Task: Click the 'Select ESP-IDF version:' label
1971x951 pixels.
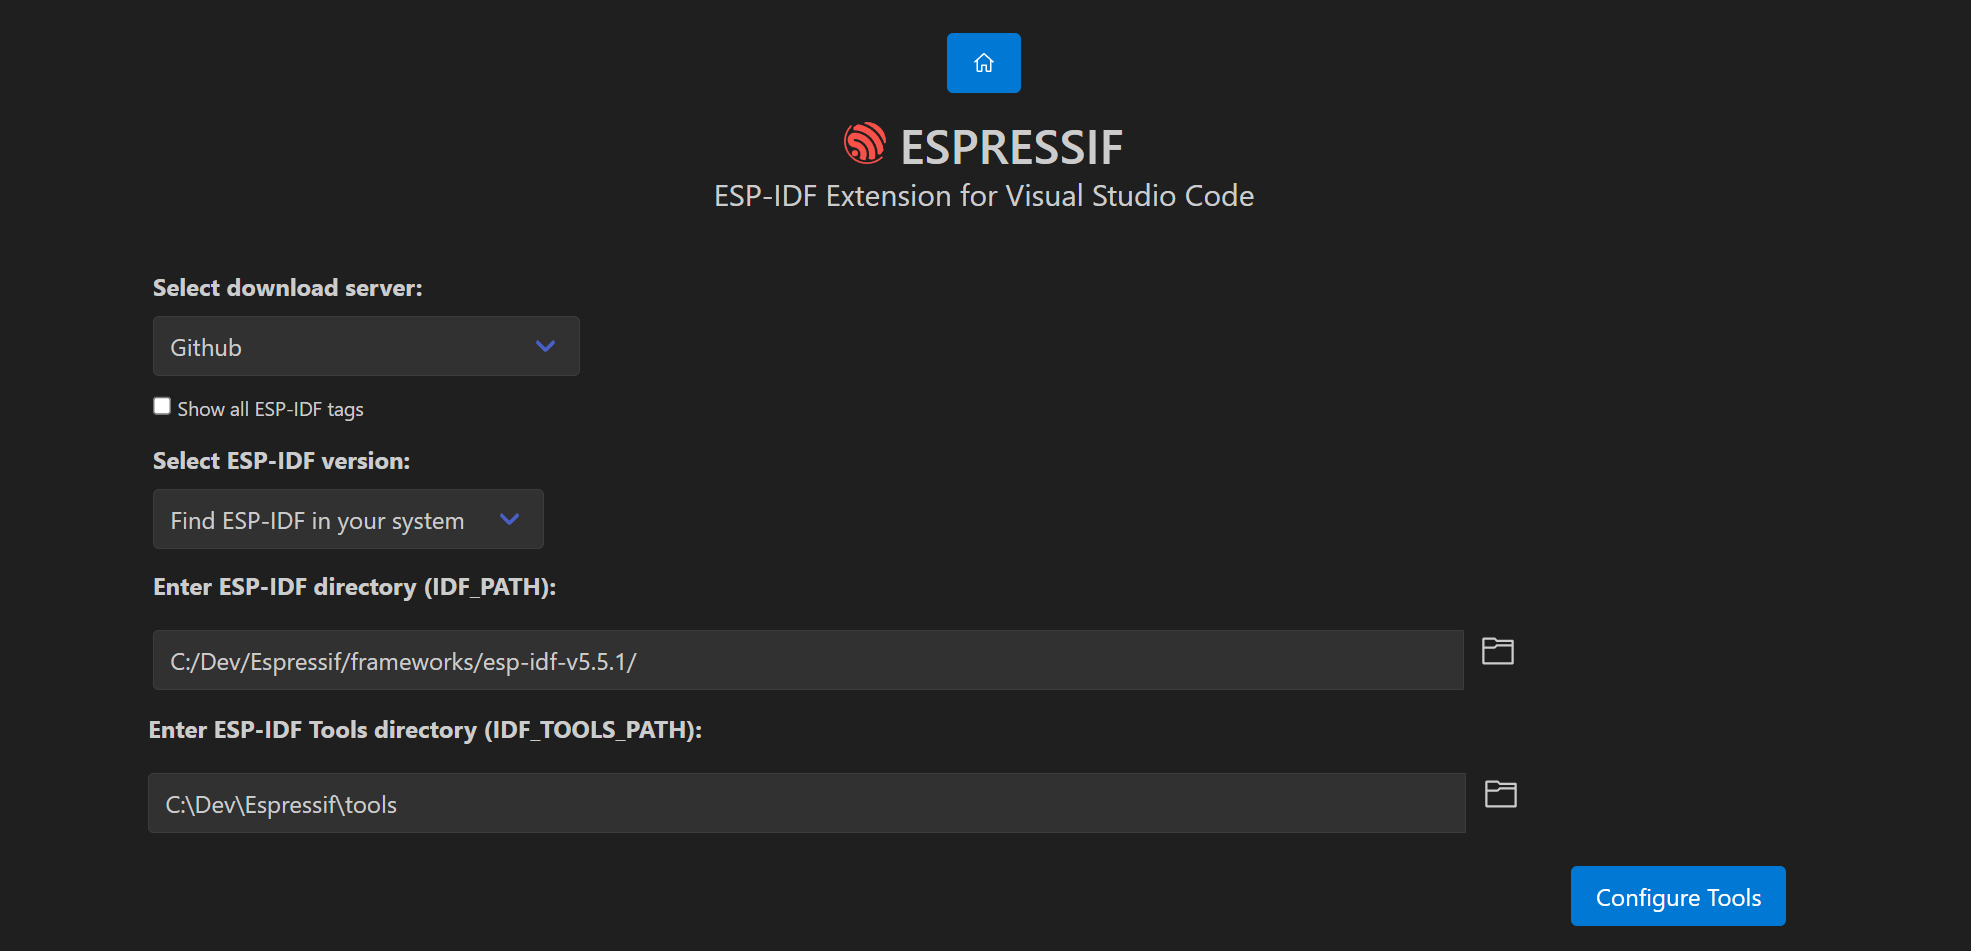Action: coord(281,461)
